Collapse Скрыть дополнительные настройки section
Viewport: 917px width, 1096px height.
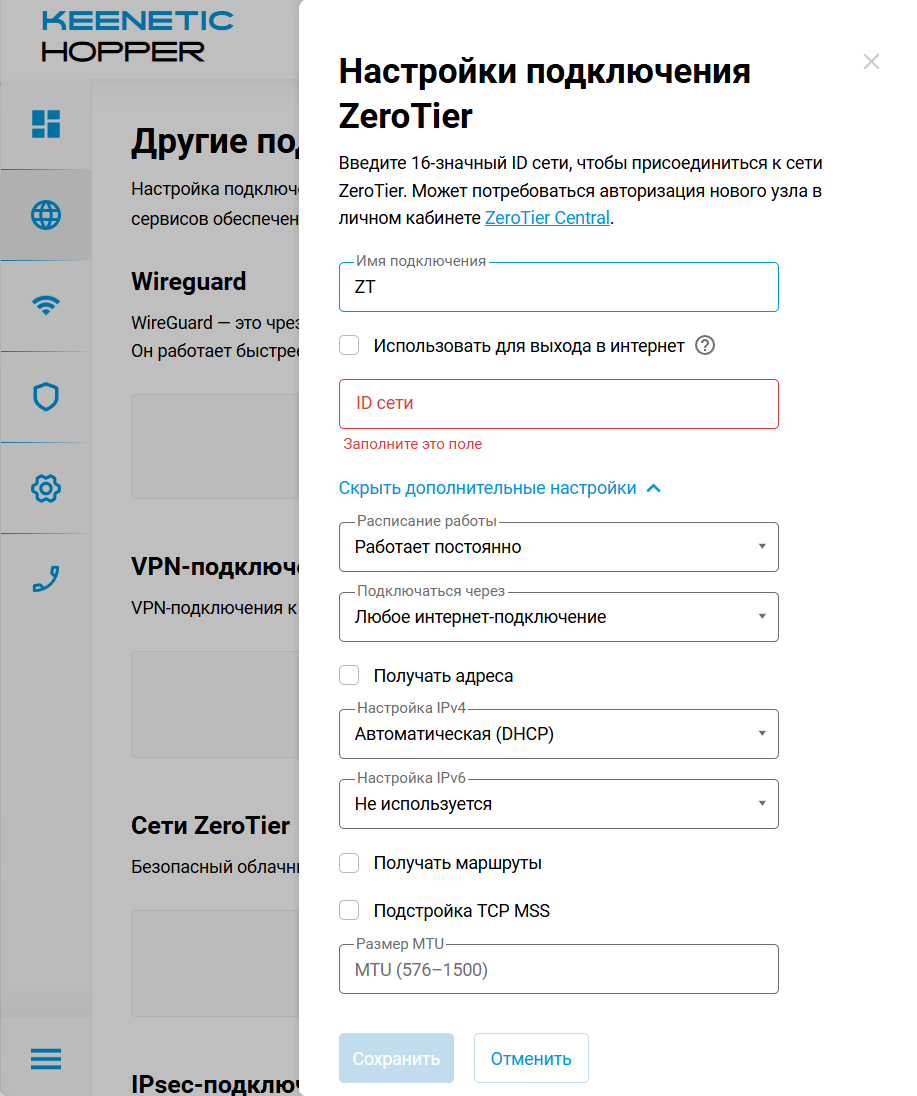pyautogui.click(x=500, y=488)
